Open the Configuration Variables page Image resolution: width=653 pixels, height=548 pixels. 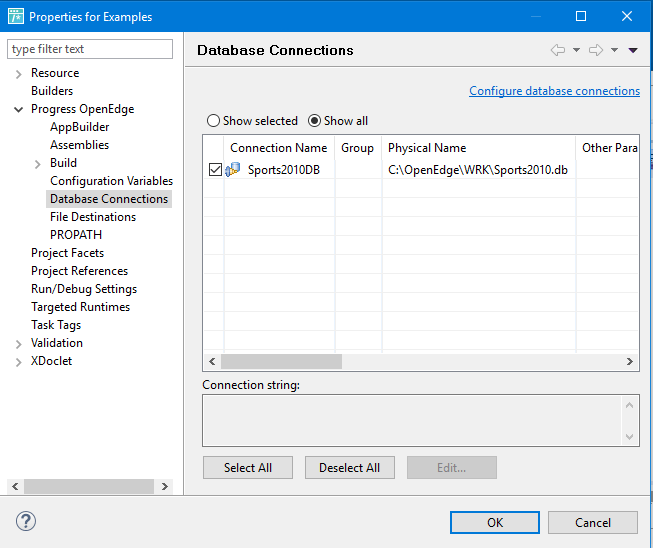click(x=111, y=181)
